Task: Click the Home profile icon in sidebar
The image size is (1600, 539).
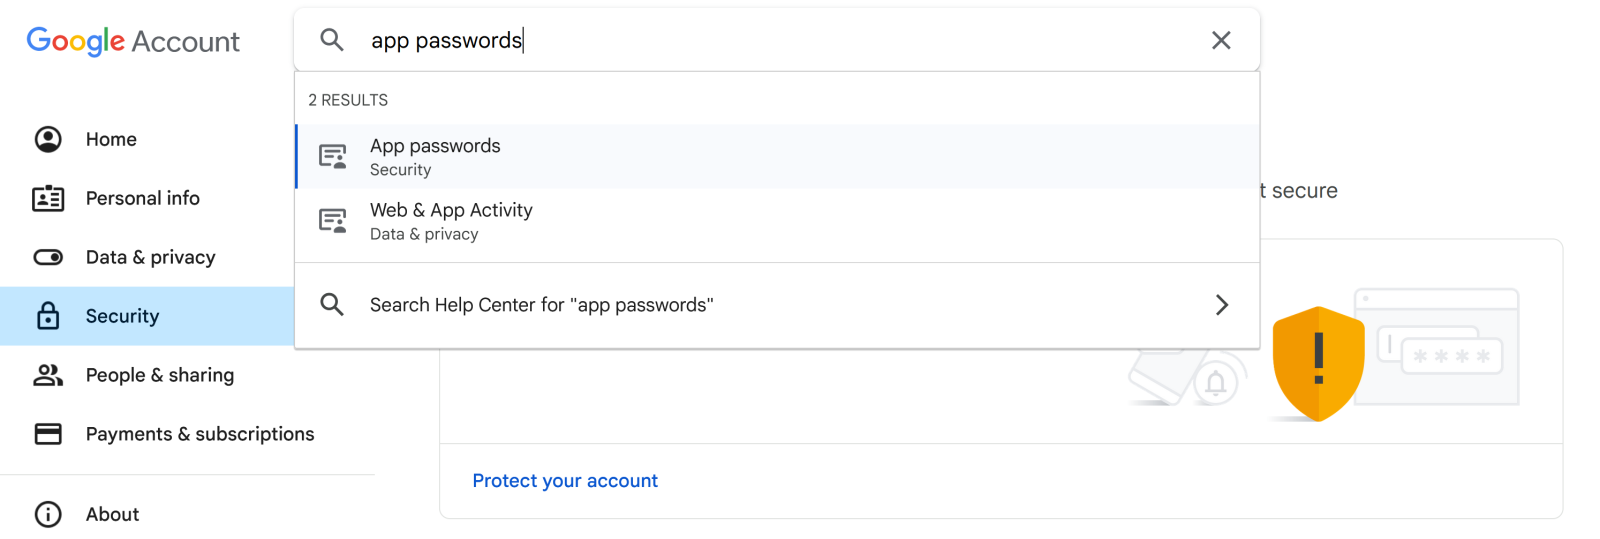Action: click(48, 139)
